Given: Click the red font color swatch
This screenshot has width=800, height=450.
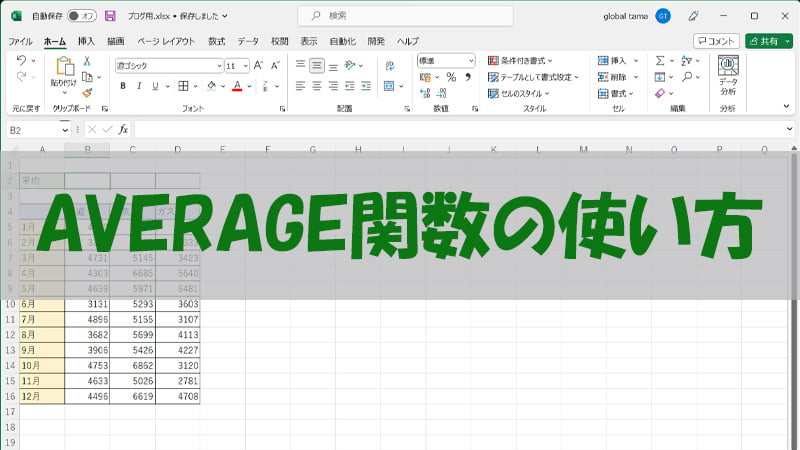Looking at the screenshot, I should (236, 86).
